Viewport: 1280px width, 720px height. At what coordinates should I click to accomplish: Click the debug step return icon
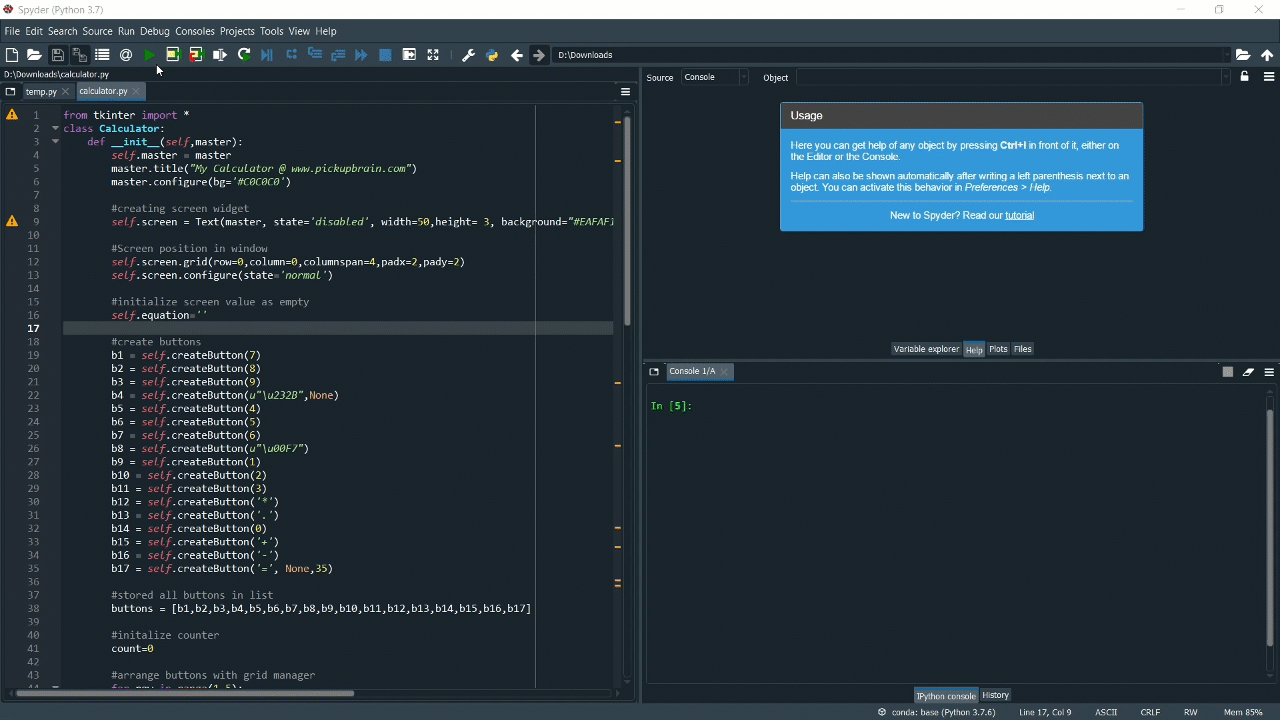(x=338, y=55)
